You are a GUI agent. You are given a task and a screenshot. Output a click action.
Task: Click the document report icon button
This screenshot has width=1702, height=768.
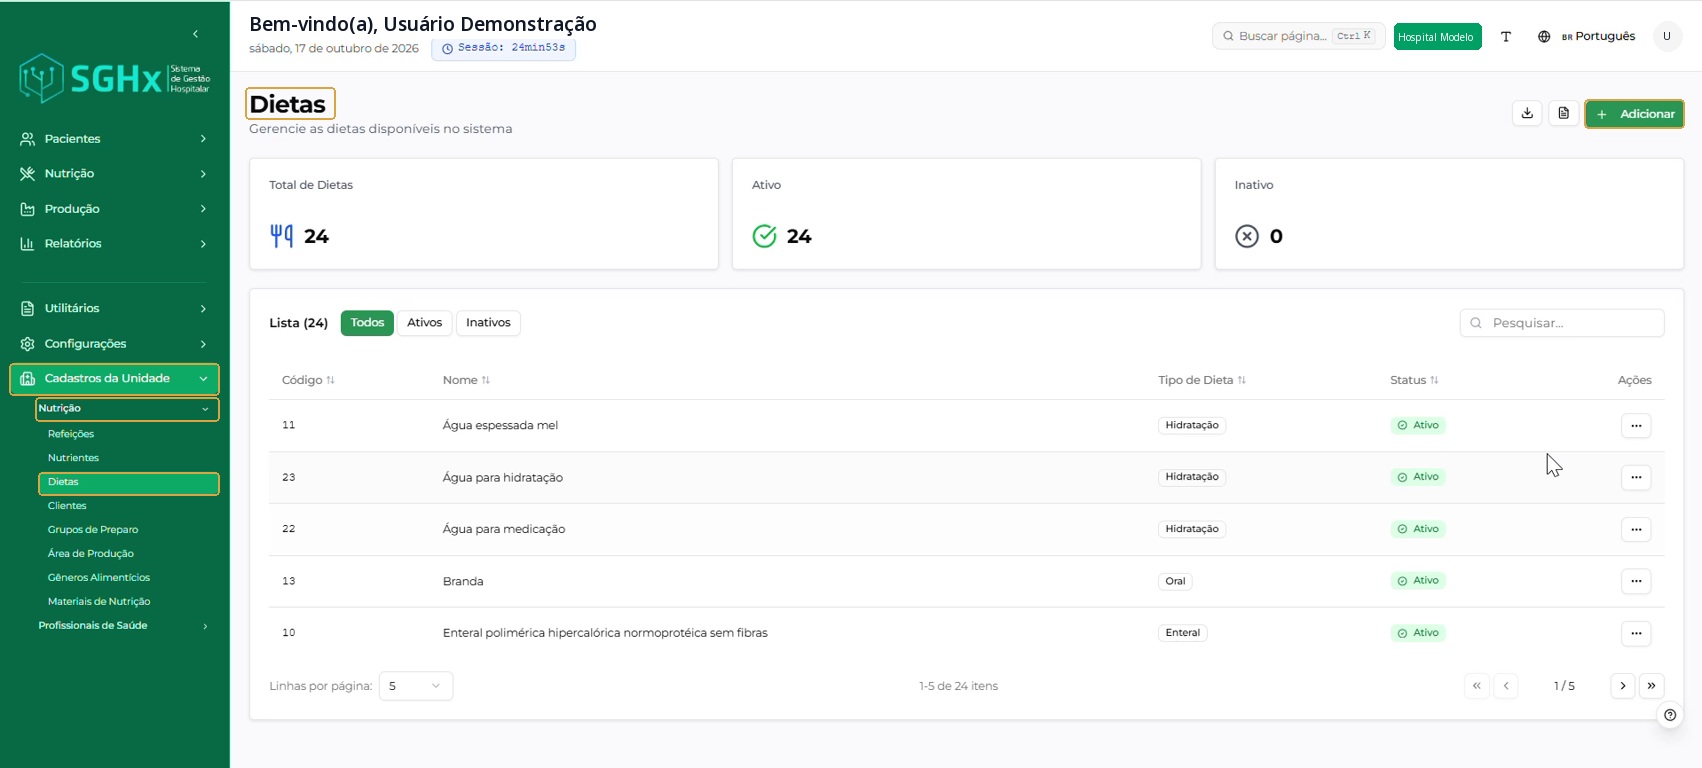(1564, 113)
